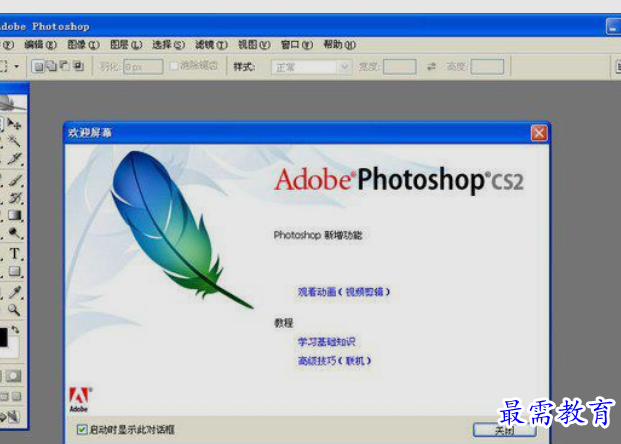Click the 教程 heading text
The height and width of the screenshot is (444, 621).
pos(284,323)
